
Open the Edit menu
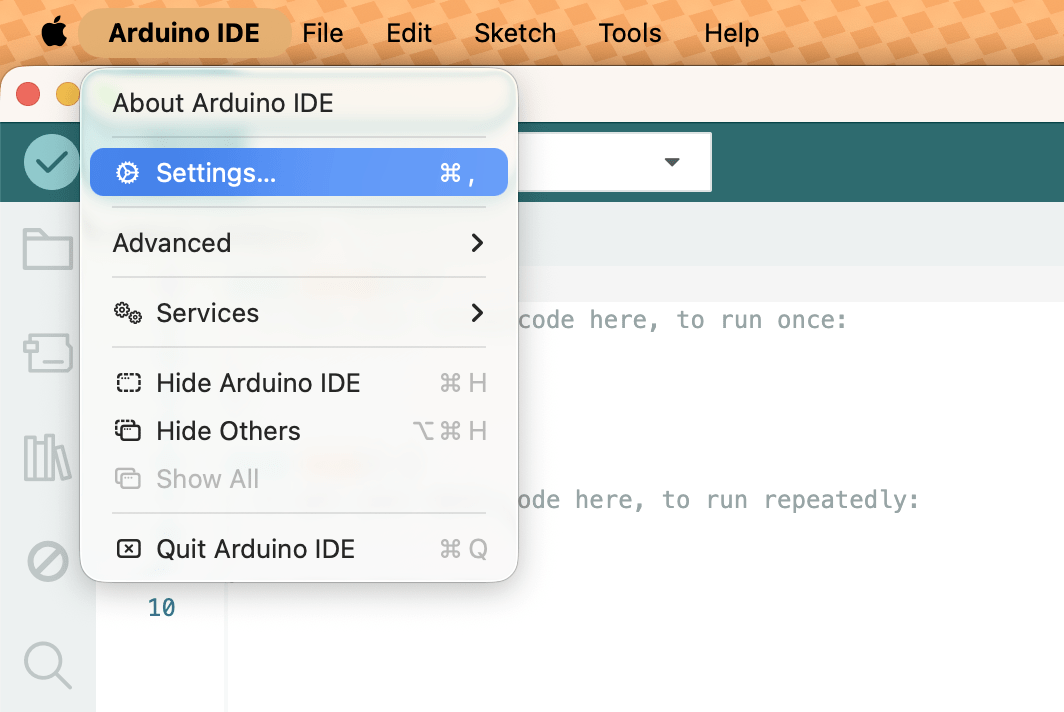coord(409,33)
